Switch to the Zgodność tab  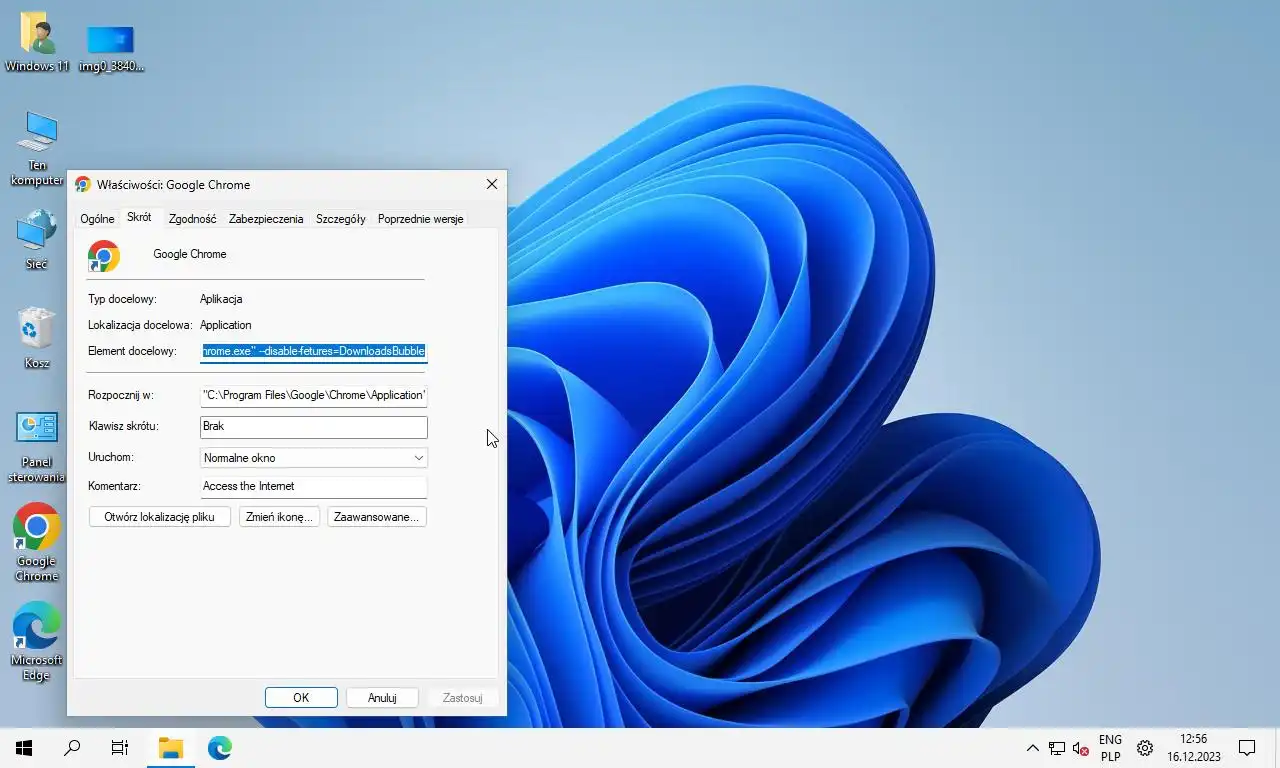[x=192, y=219]
